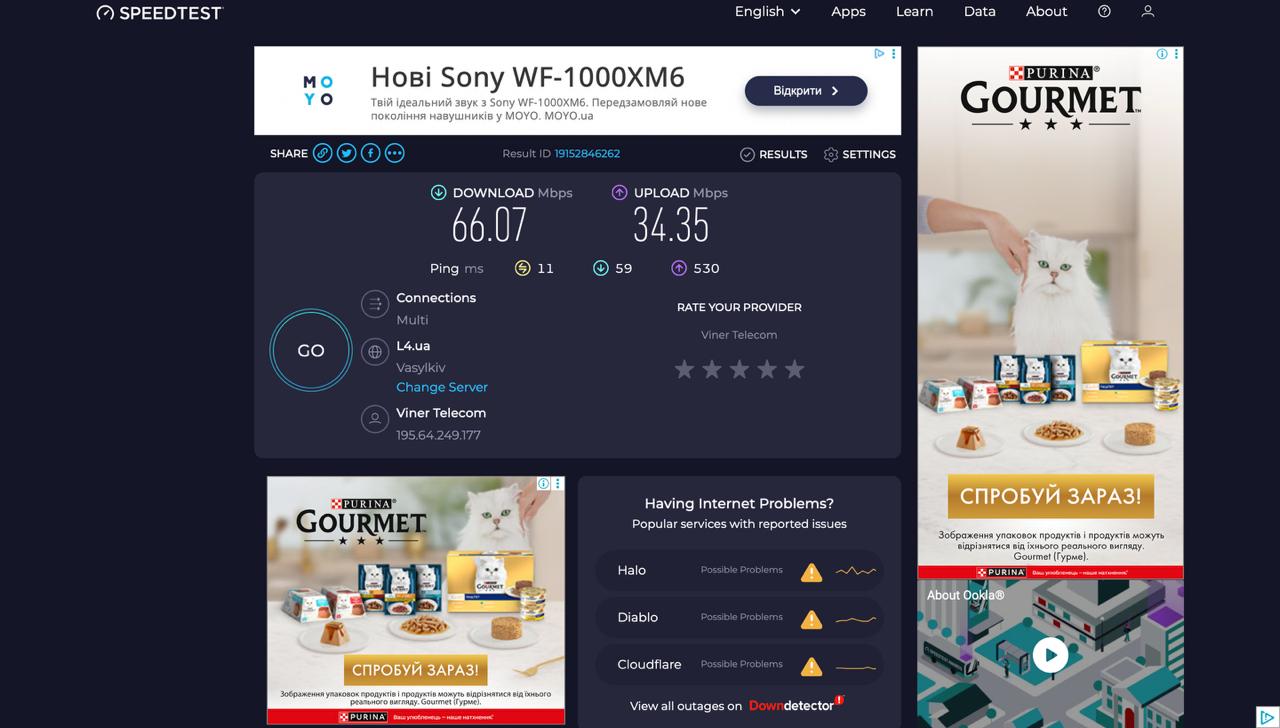The height and width of the screenshot is (728, 1280).
Task: Click the Відкрити button on Sony ad
Action: [x=806, y=91]
